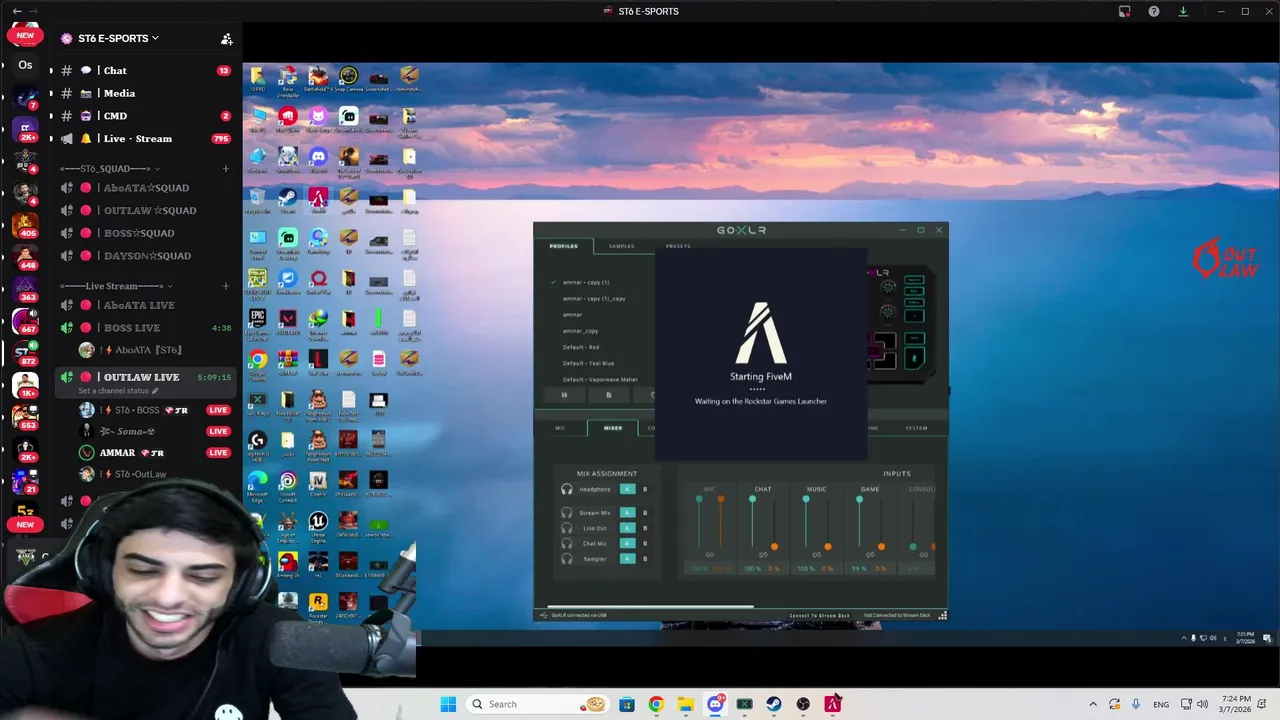Screen dimensions: 1280x720
Task: Select 'Default - Red' GoXLR profile
Action: pyautogui.click(x=581, y=347)
